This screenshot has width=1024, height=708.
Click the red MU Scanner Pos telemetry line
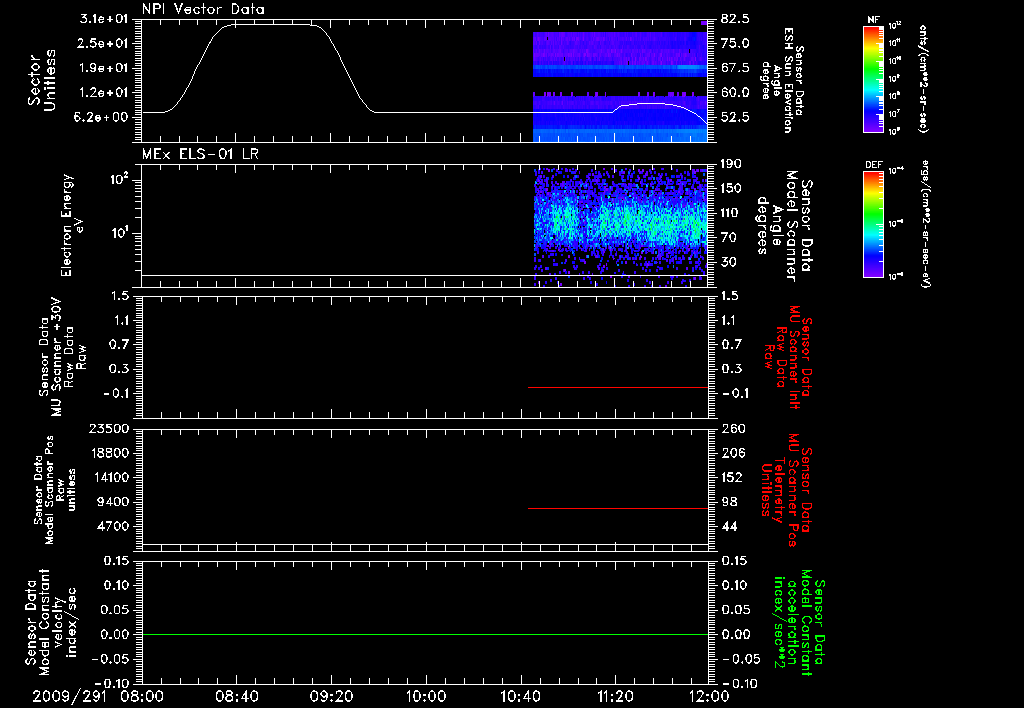point(618,508)
